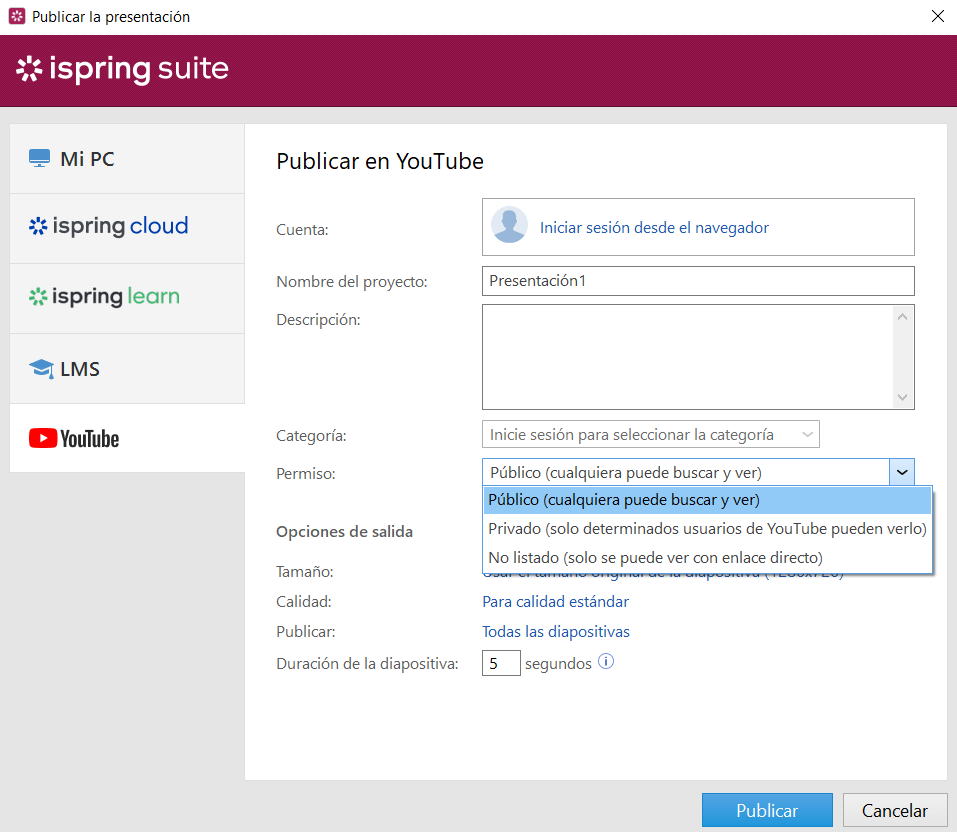Click the iSpring Suite logo in the header
Viewport: 957px width, 832px height.
(x=120, y=70)
